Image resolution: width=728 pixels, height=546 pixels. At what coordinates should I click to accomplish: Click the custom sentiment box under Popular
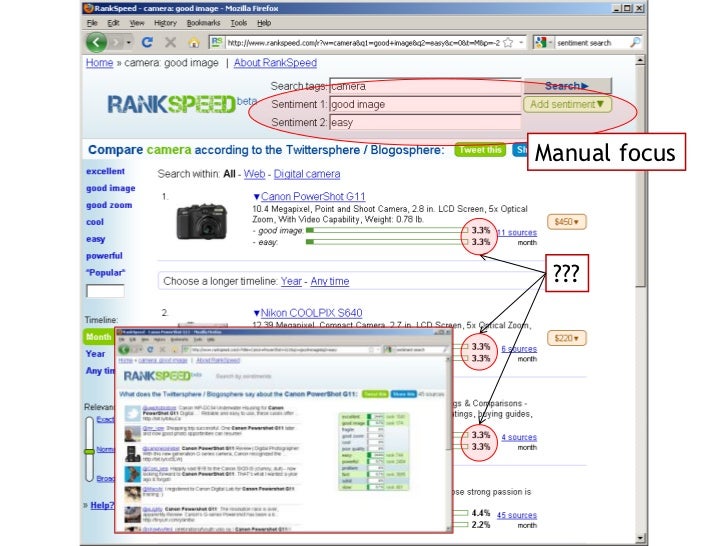pos(105,291)
